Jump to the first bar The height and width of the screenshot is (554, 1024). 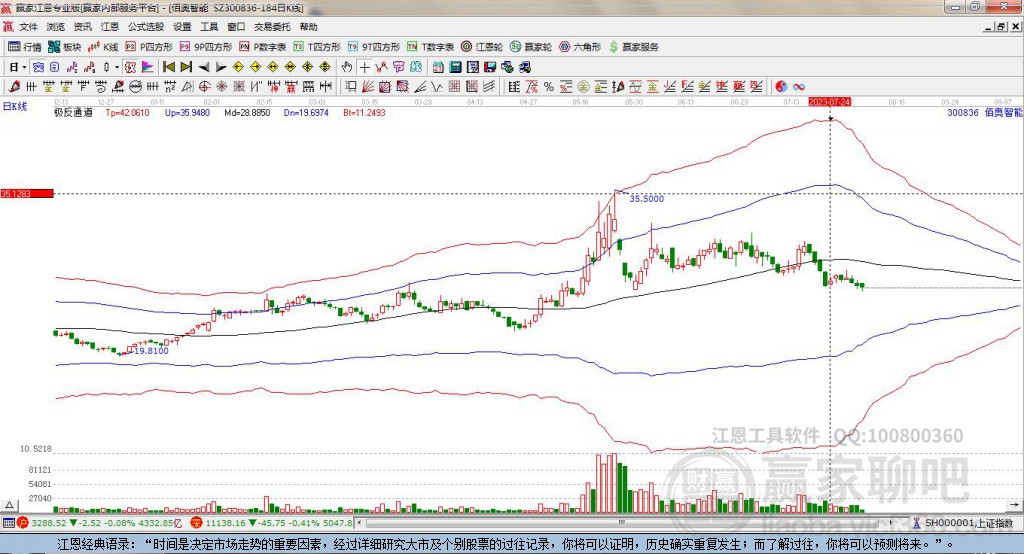coord(169,67)
